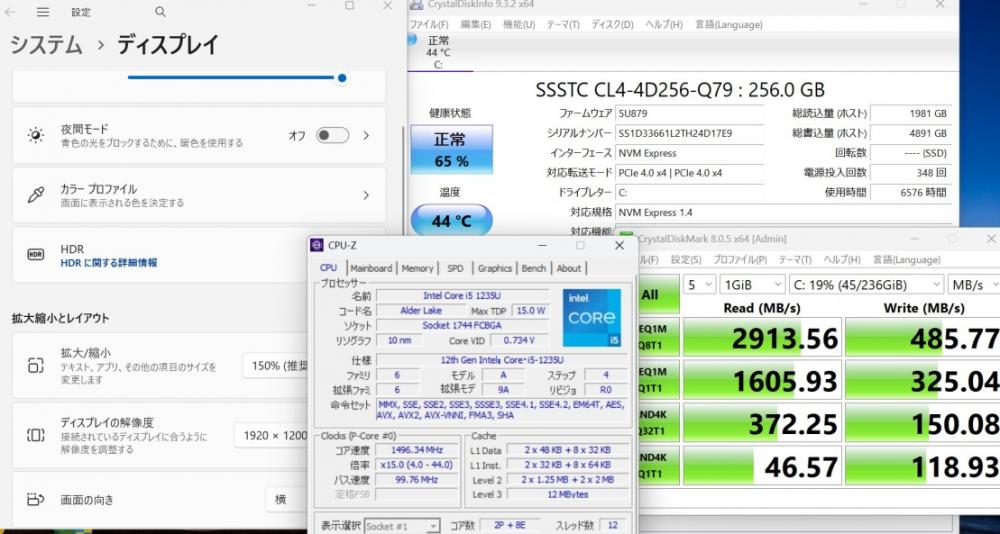This screenshot has width=1000, height=534.
Task: Open CrystalDiskInfo Edit (編集) menu
Action: [x=476, y=24]
